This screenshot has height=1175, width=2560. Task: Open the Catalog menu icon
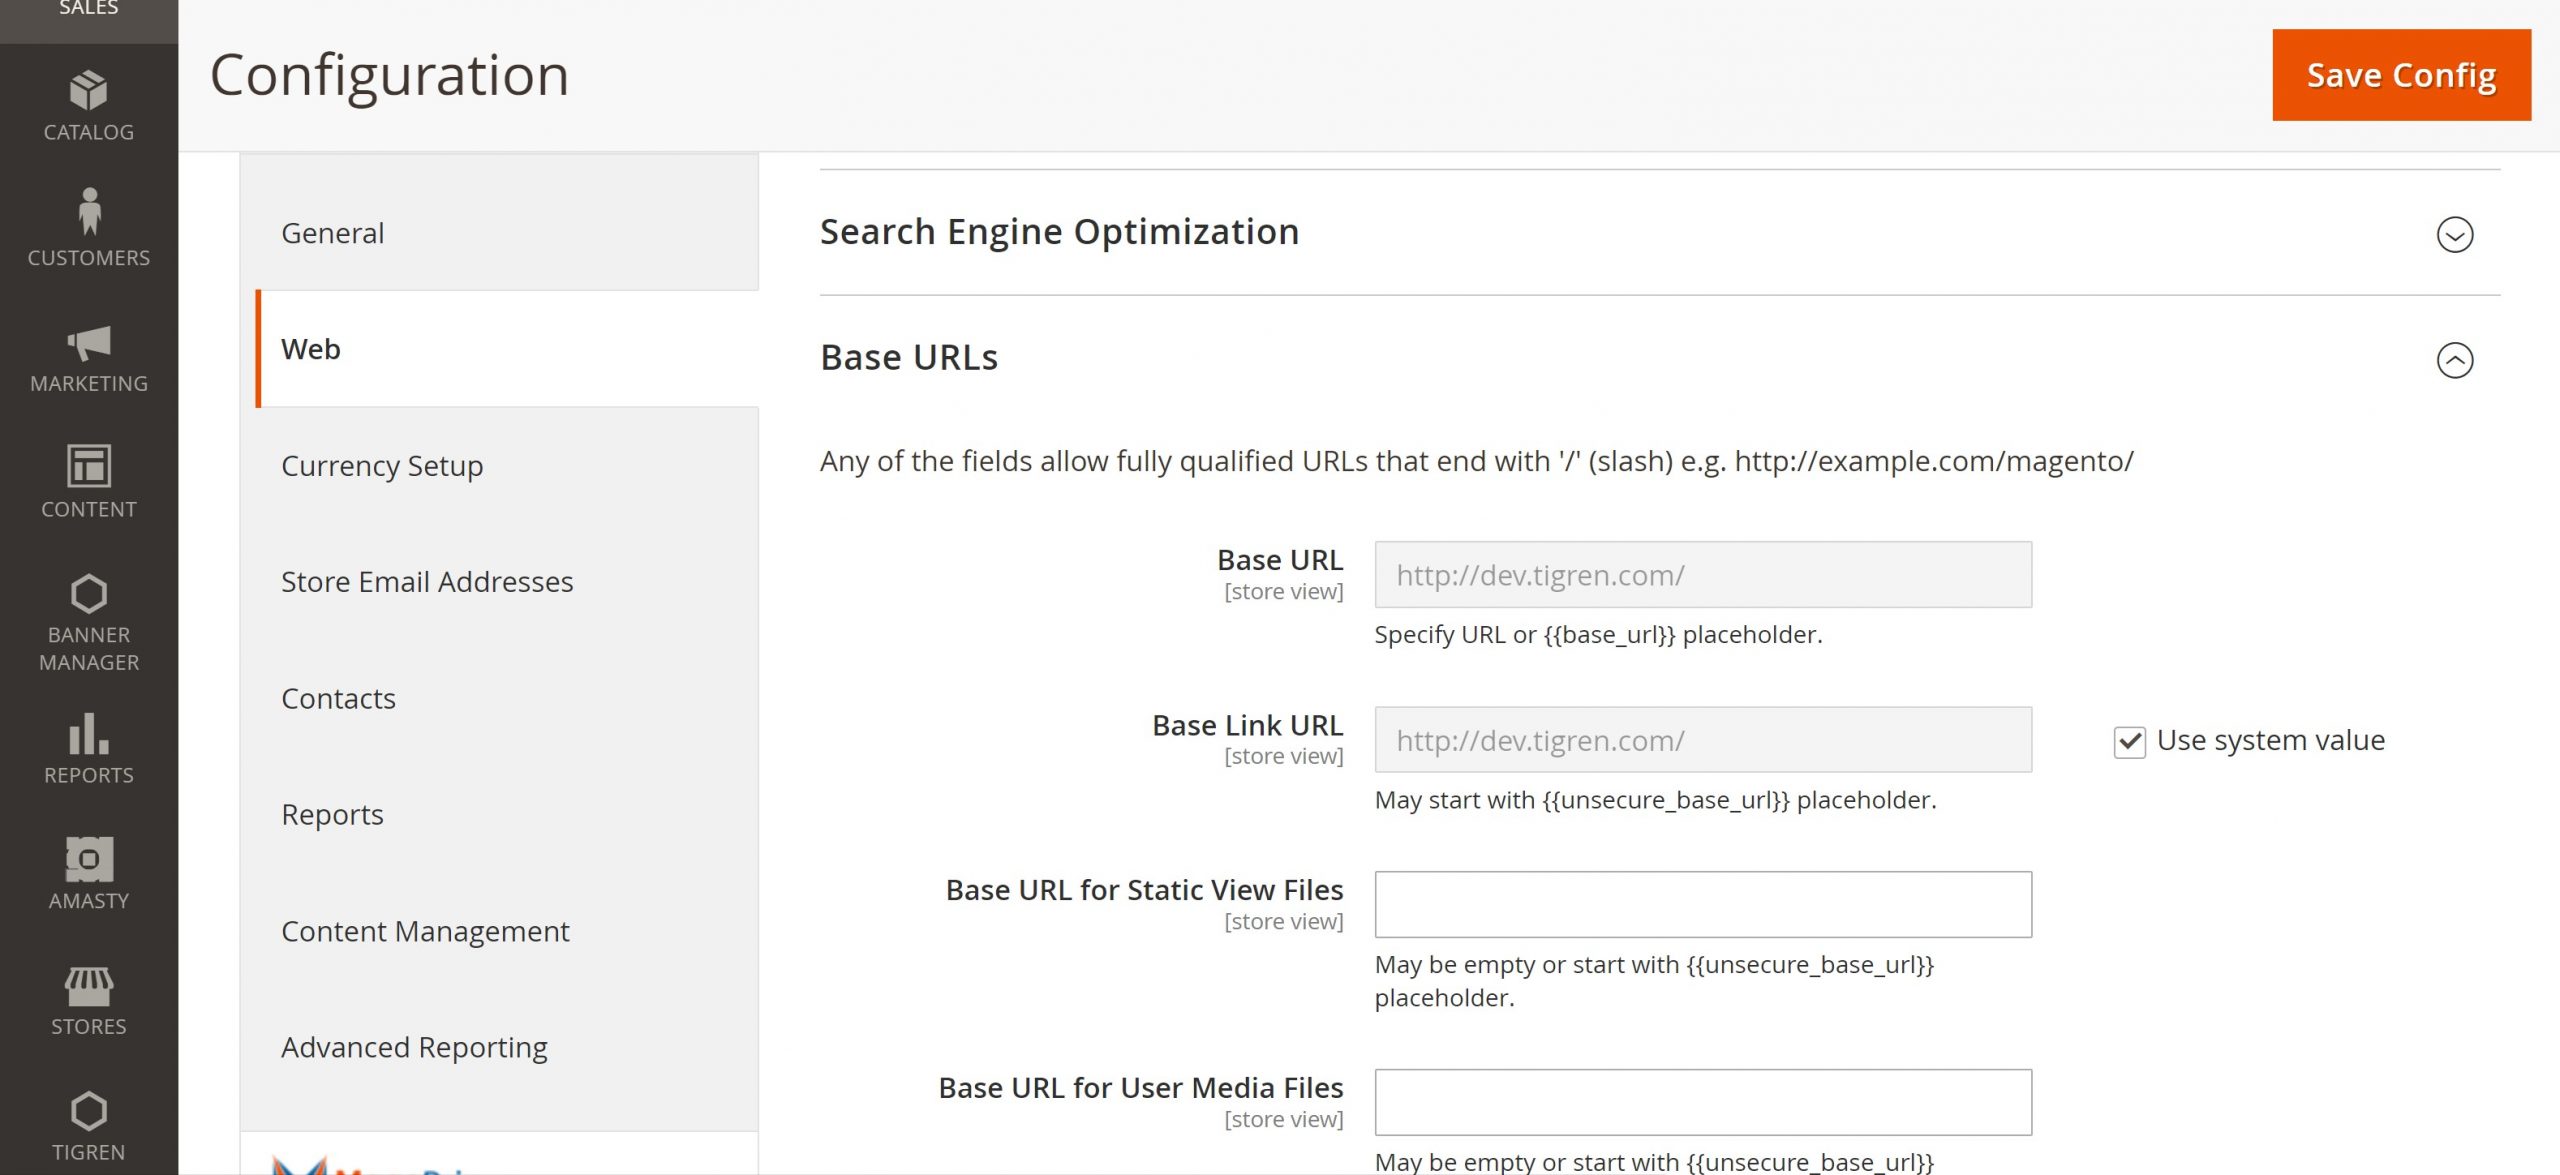click(x=88, y=92)
